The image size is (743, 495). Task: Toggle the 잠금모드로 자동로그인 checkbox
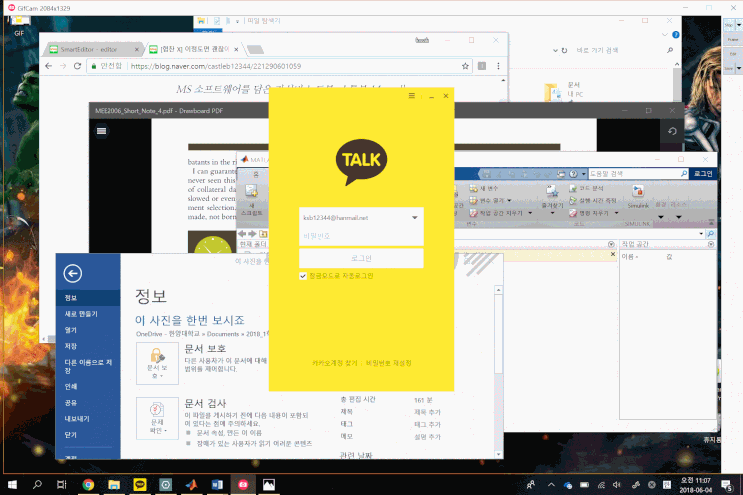click(303, 276)
